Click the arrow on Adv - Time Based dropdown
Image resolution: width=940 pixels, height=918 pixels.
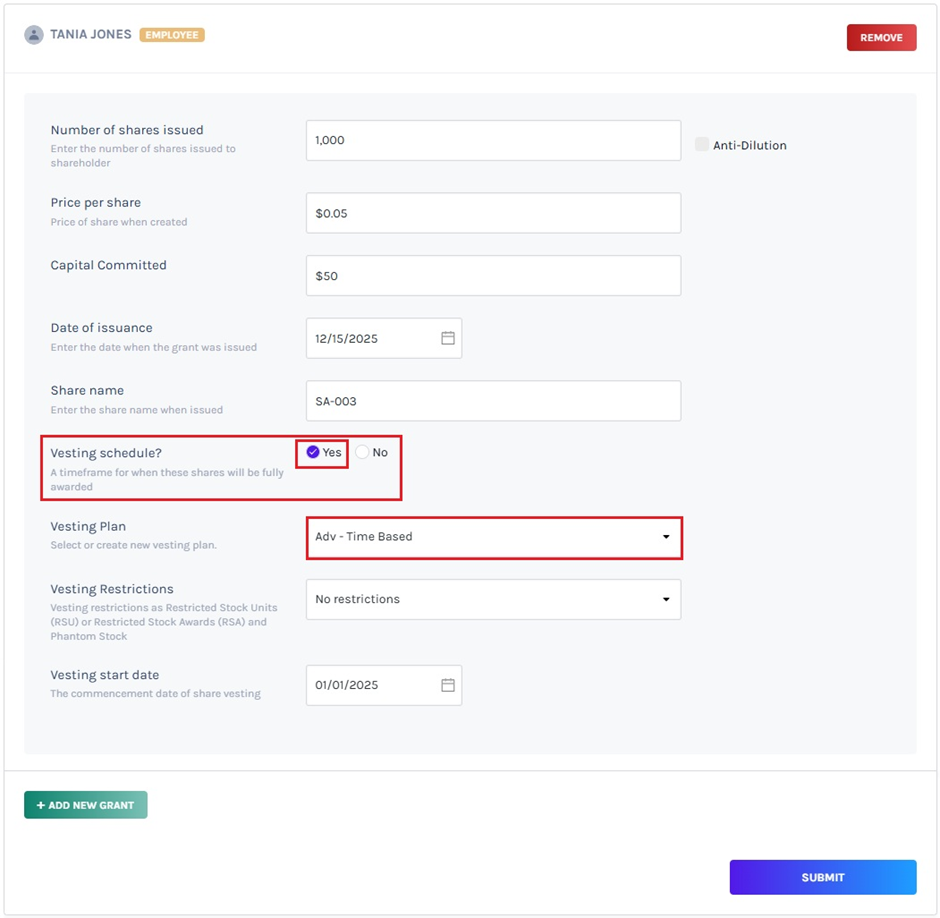(666, 537)
